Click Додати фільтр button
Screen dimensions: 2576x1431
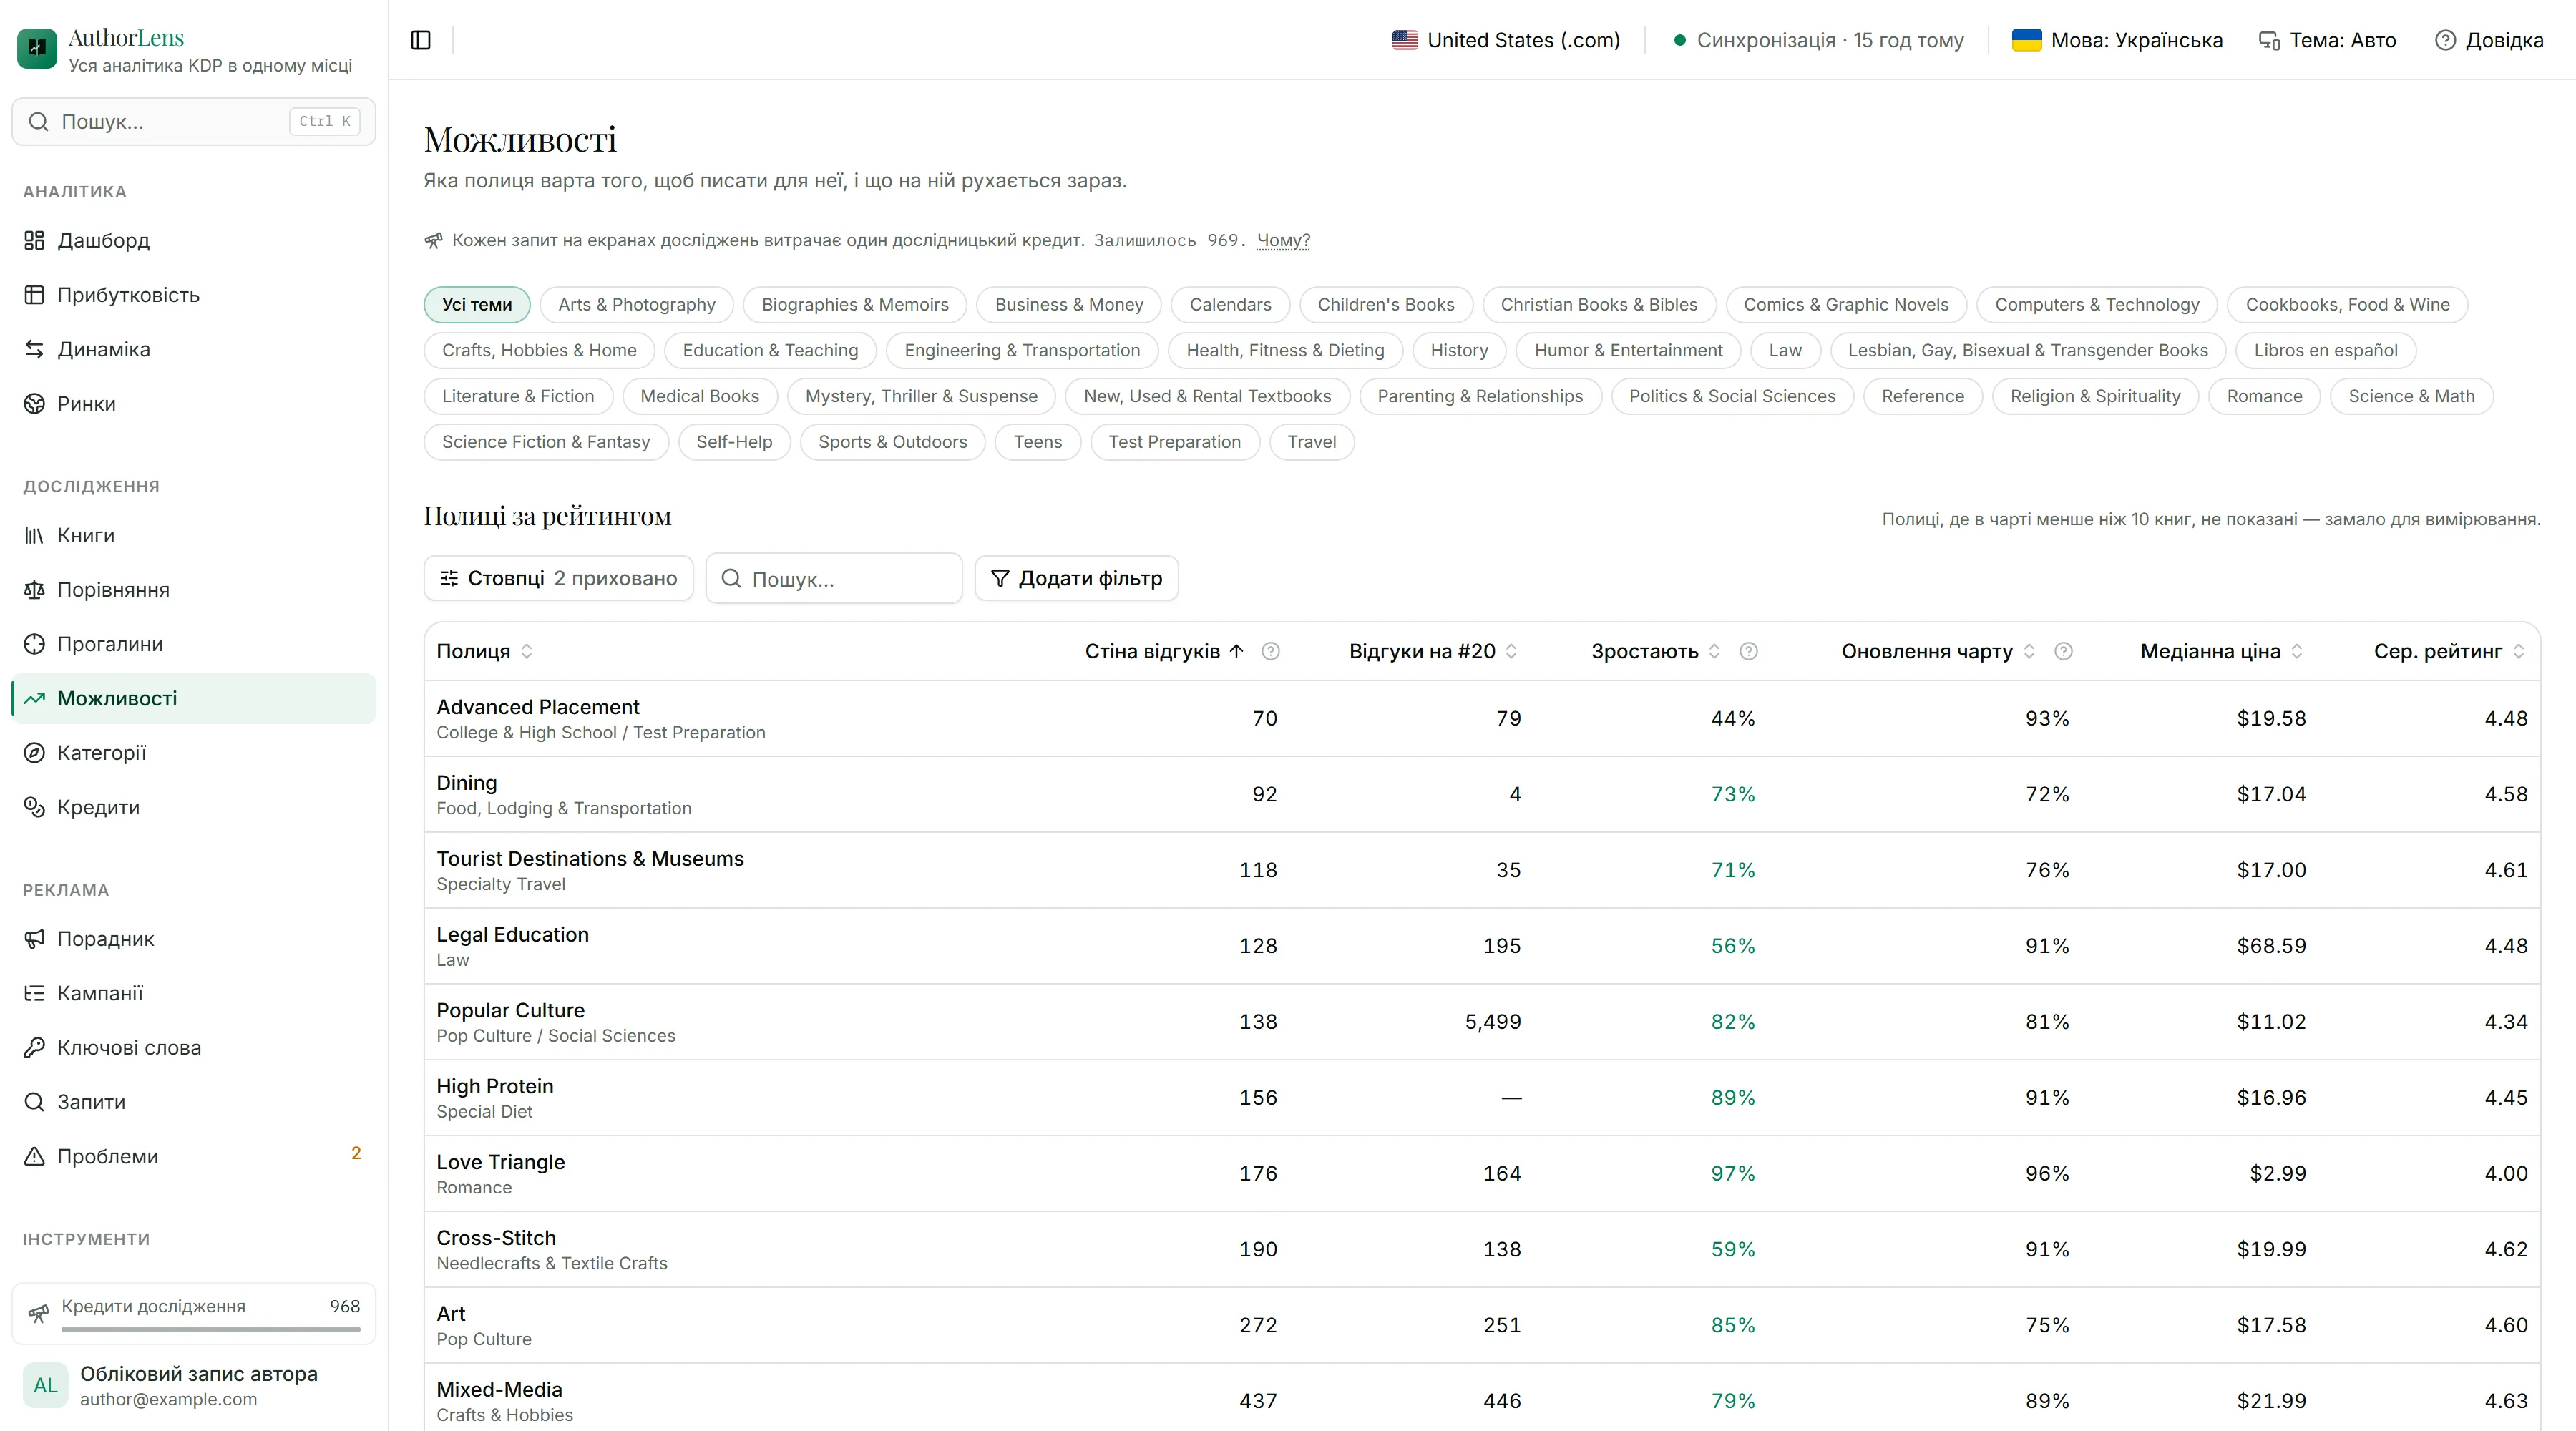click(1076, 578)
